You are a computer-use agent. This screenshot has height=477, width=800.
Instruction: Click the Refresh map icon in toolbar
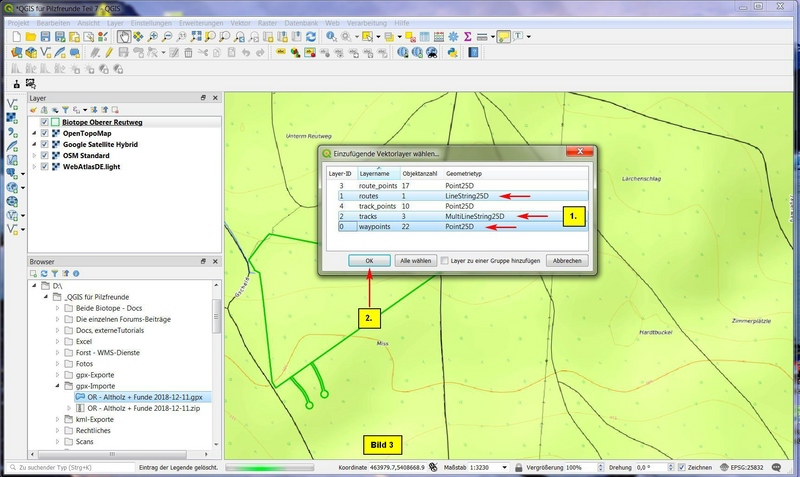pos(312,36)
